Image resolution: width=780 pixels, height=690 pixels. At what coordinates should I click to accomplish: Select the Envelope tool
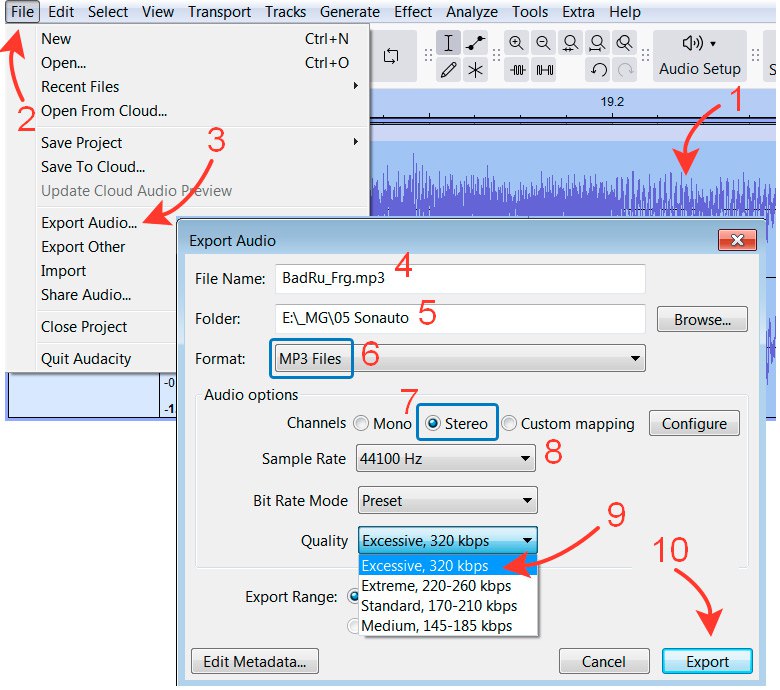click(x=475, y=43)
